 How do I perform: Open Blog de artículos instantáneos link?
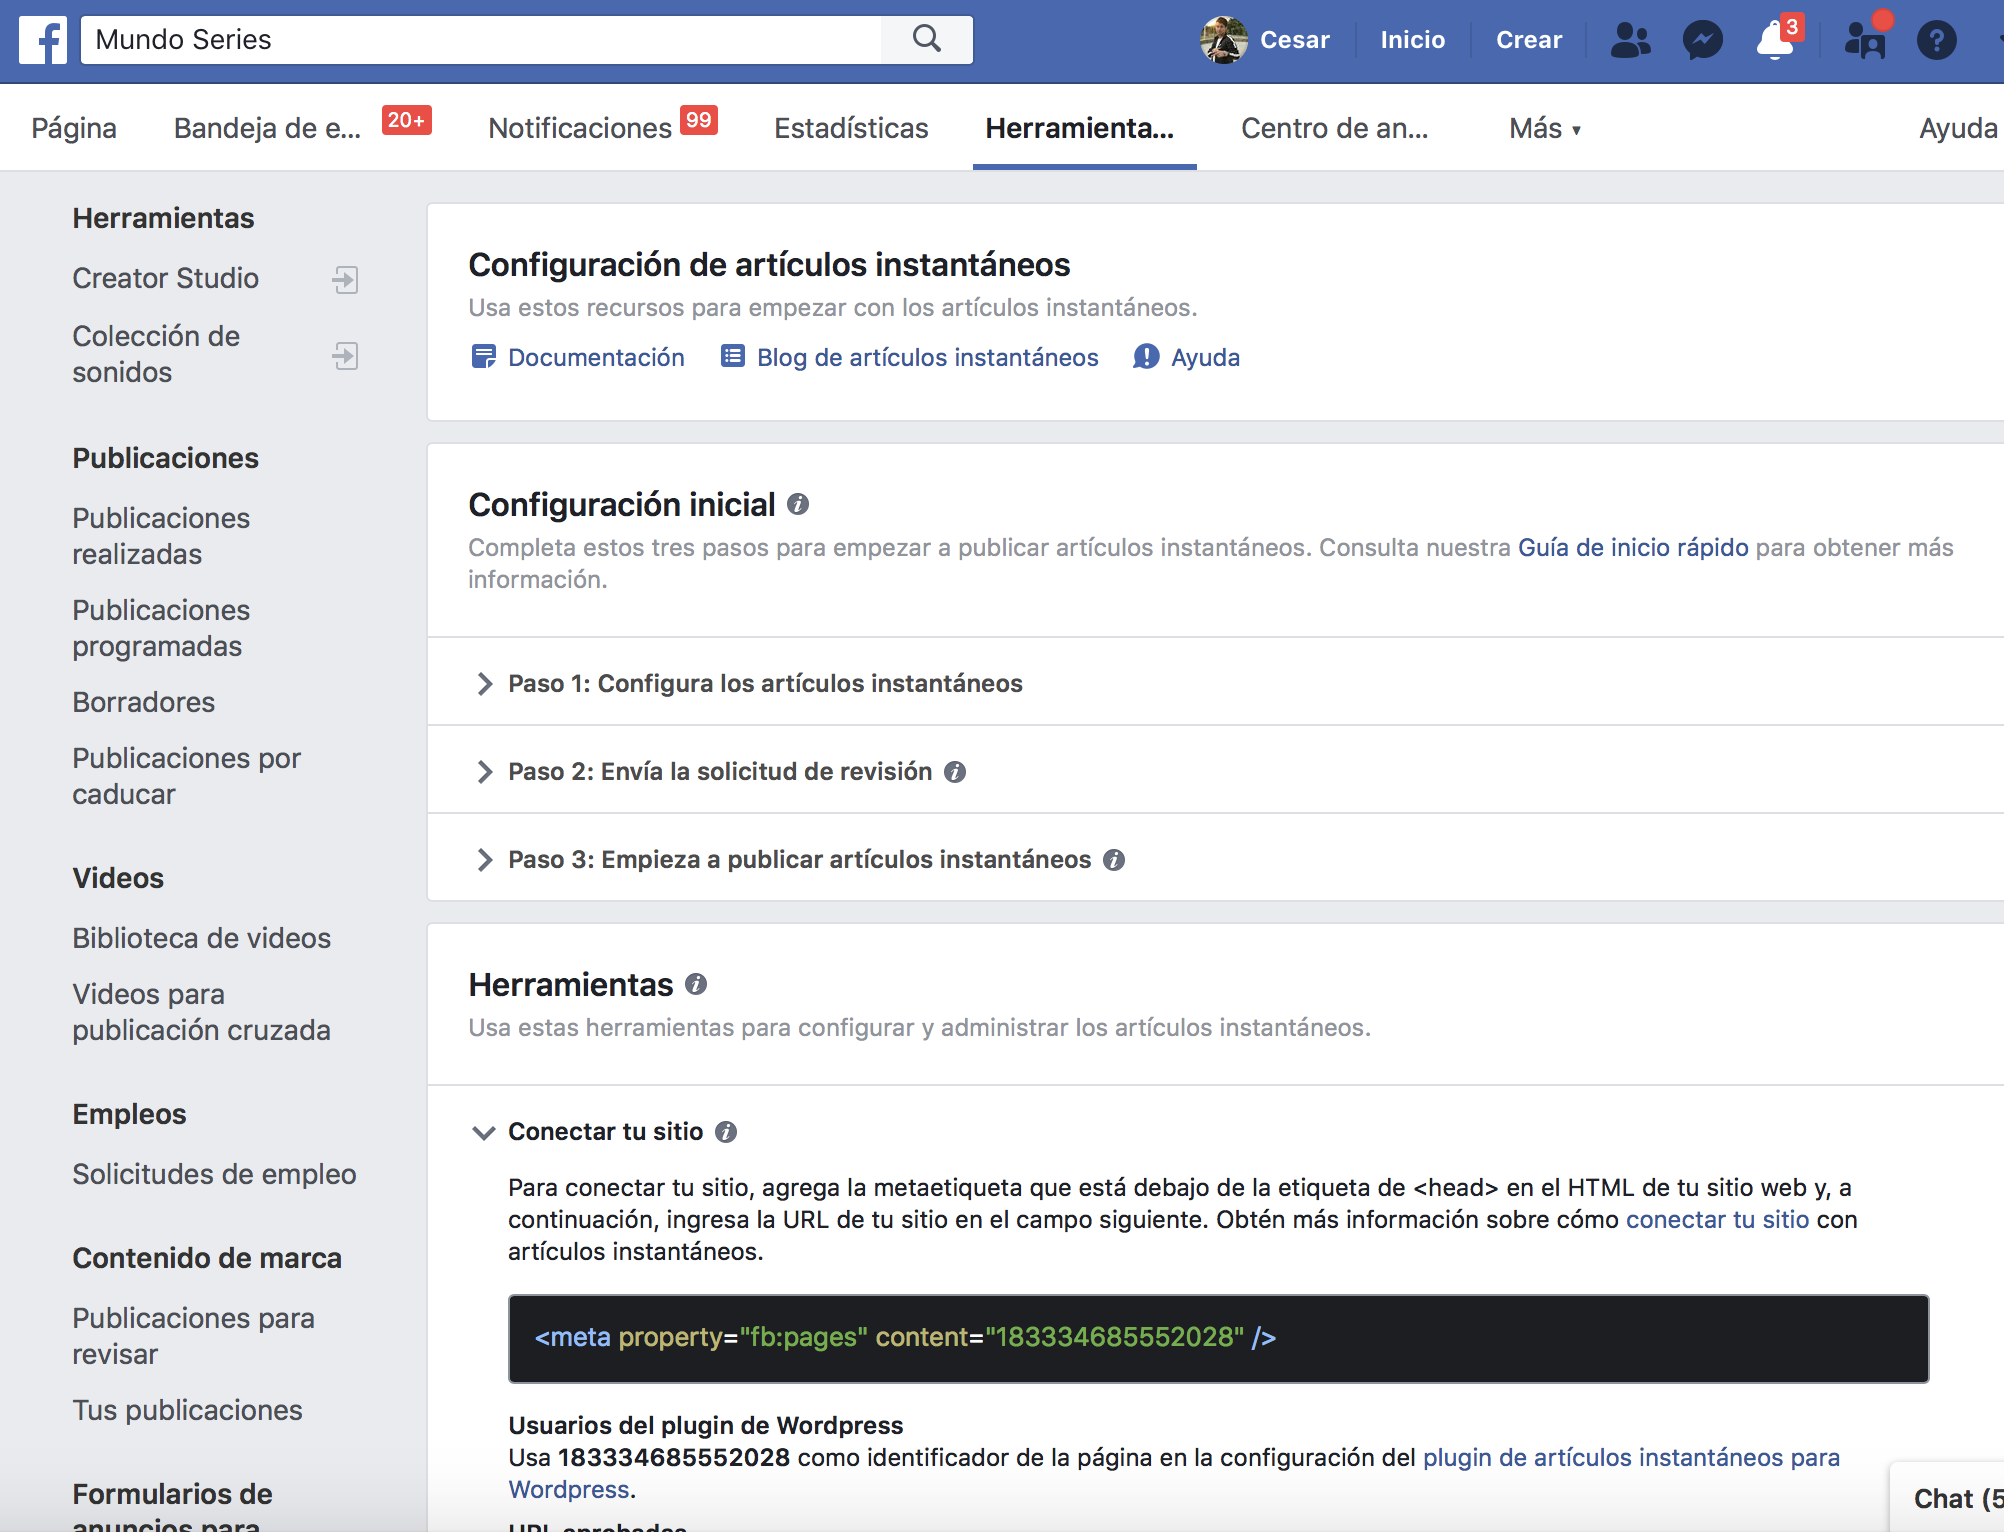tap(927, 357)
